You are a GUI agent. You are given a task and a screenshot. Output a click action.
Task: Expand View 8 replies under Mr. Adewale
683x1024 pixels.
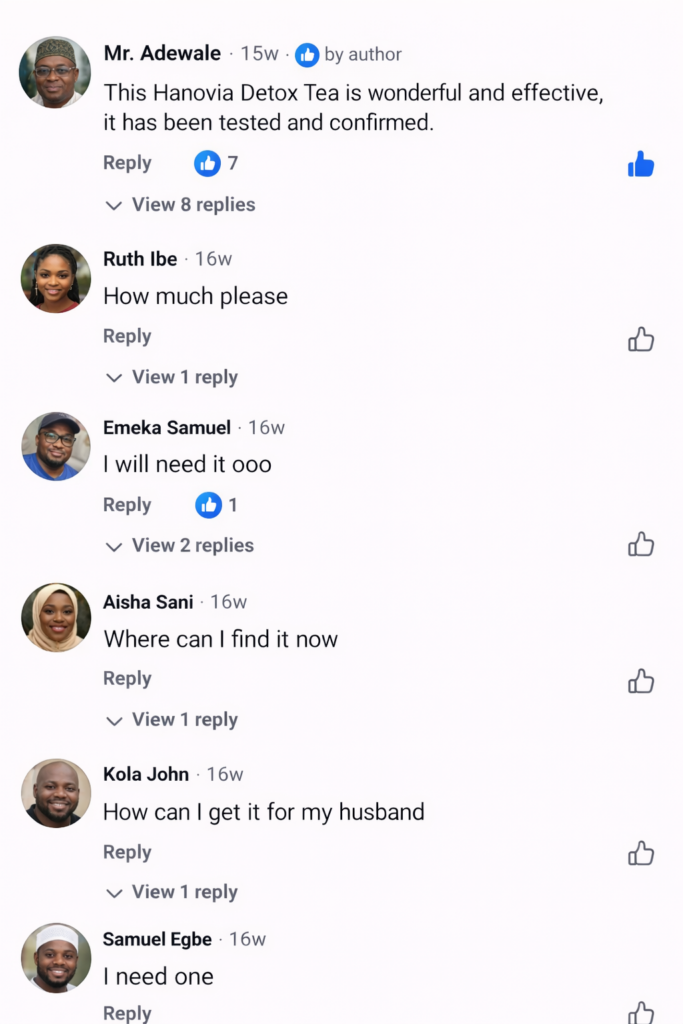(x=181, y=205)
